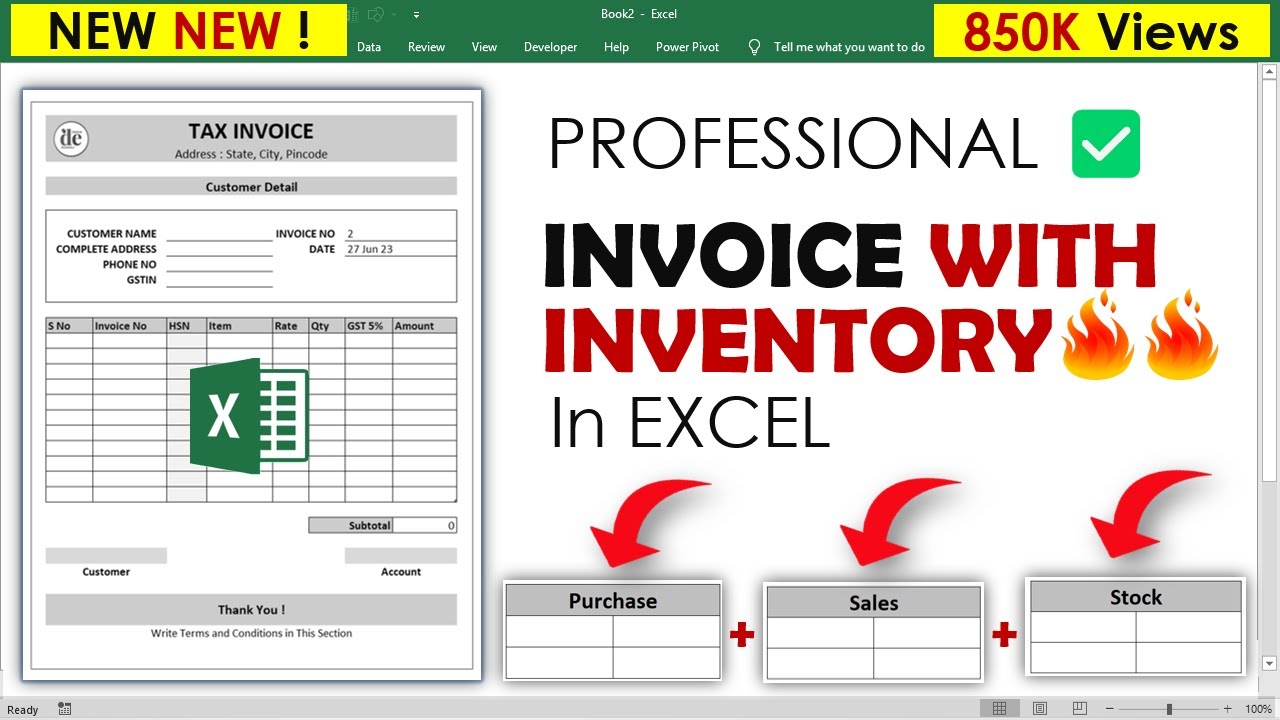Click the blank field next to COMPLETE ADDRESS
Viewport: 1280px width, 720px height.
219,249
